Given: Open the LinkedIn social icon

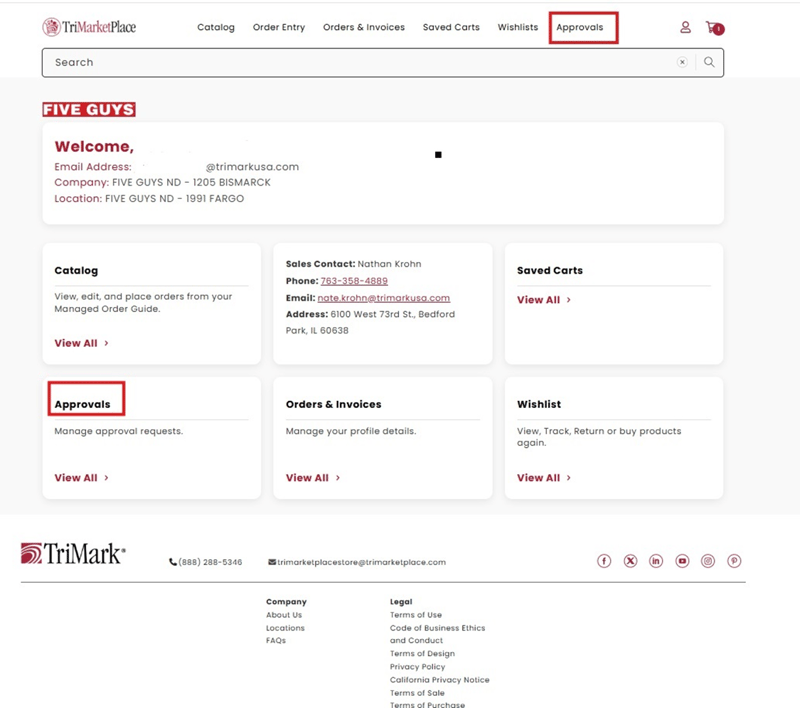Looking at the screenshot, I should (656, 561).
